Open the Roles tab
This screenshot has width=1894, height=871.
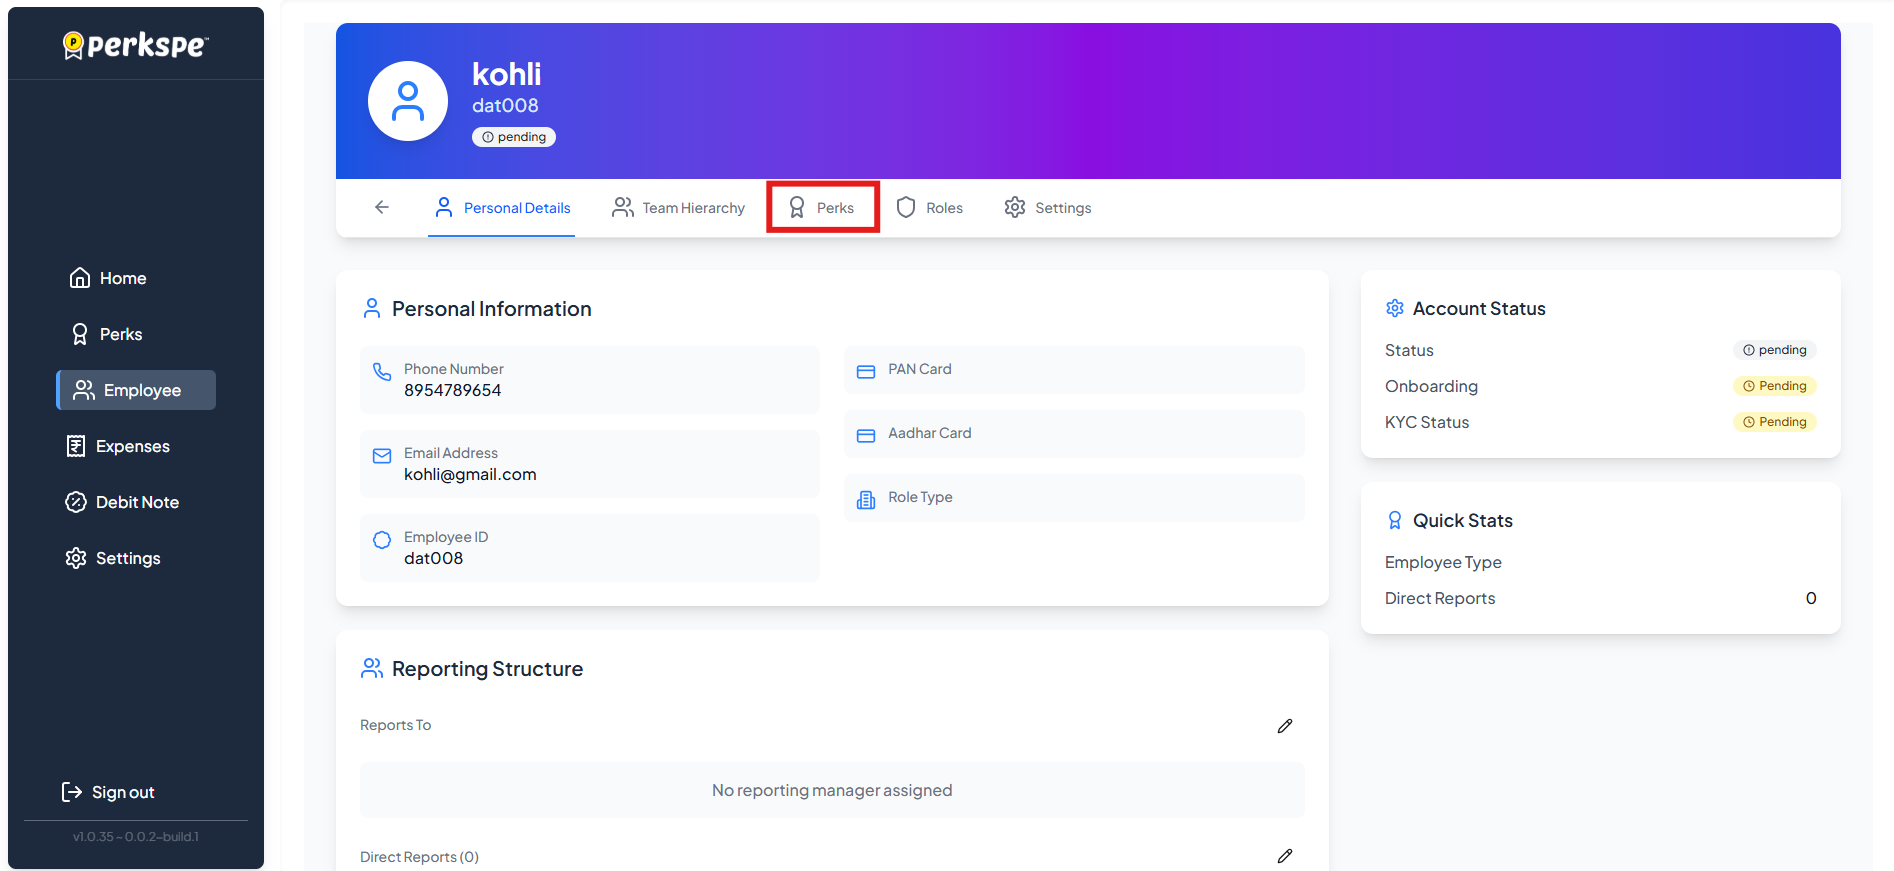coord(930,208)
